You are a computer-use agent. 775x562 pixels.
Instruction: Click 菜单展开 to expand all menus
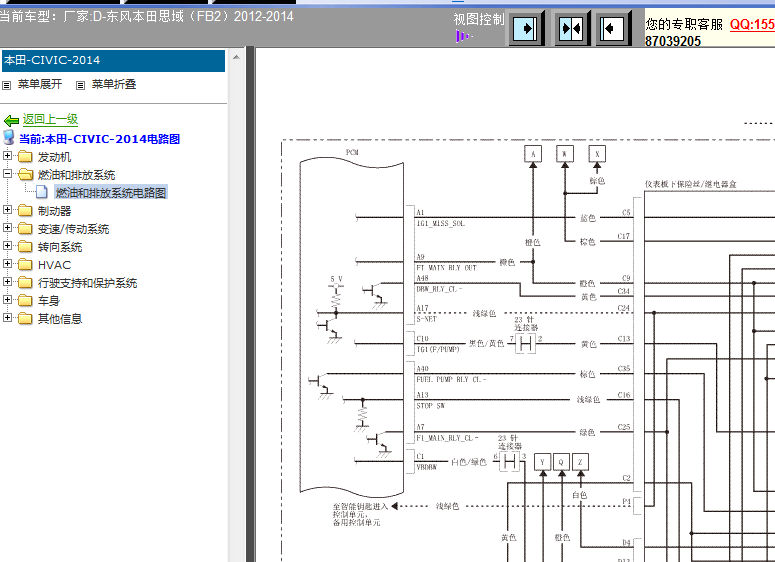pos(40,84)
